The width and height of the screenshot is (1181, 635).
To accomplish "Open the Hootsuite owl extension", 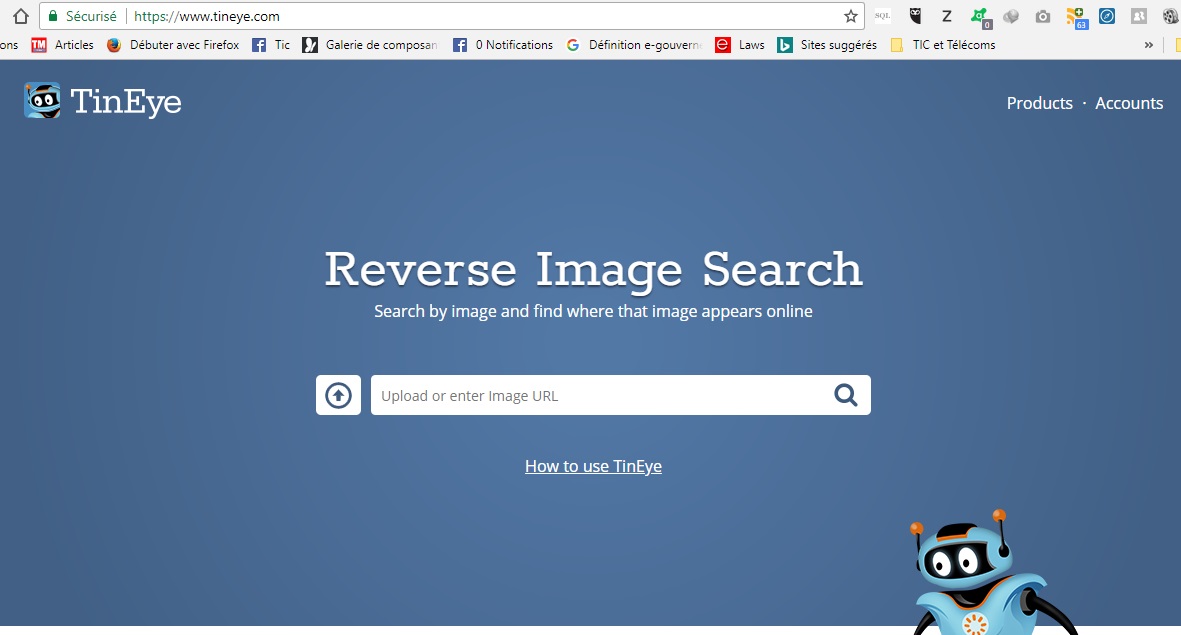I will click(x=915, y=16).
